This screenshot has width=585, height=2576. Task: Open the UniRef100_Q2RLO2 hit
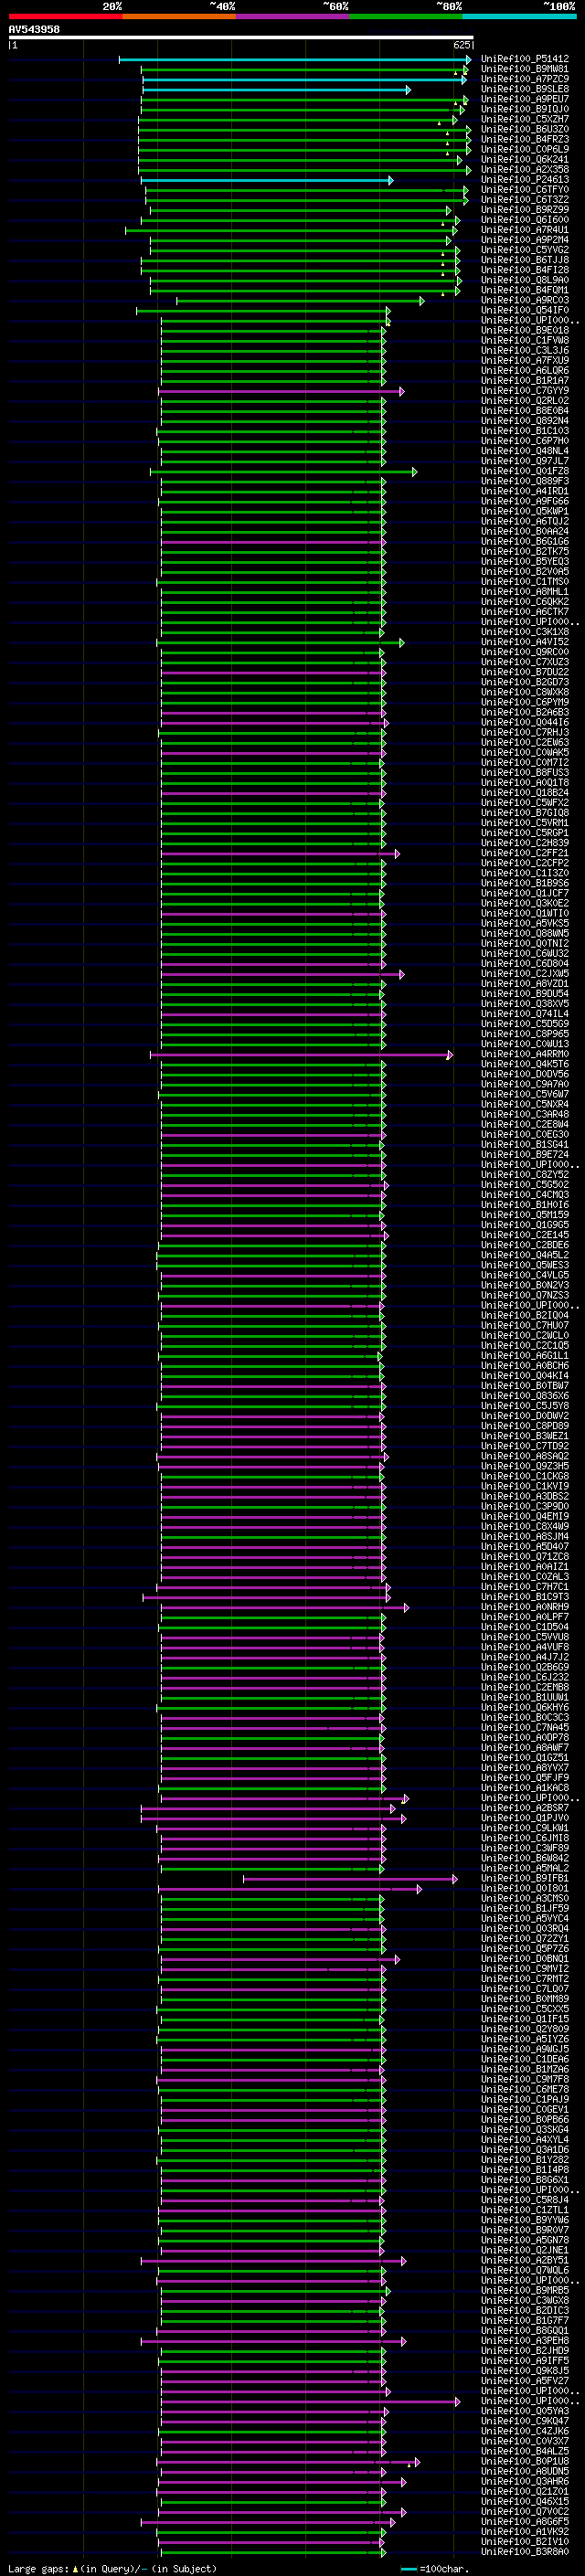pos(525,402)
